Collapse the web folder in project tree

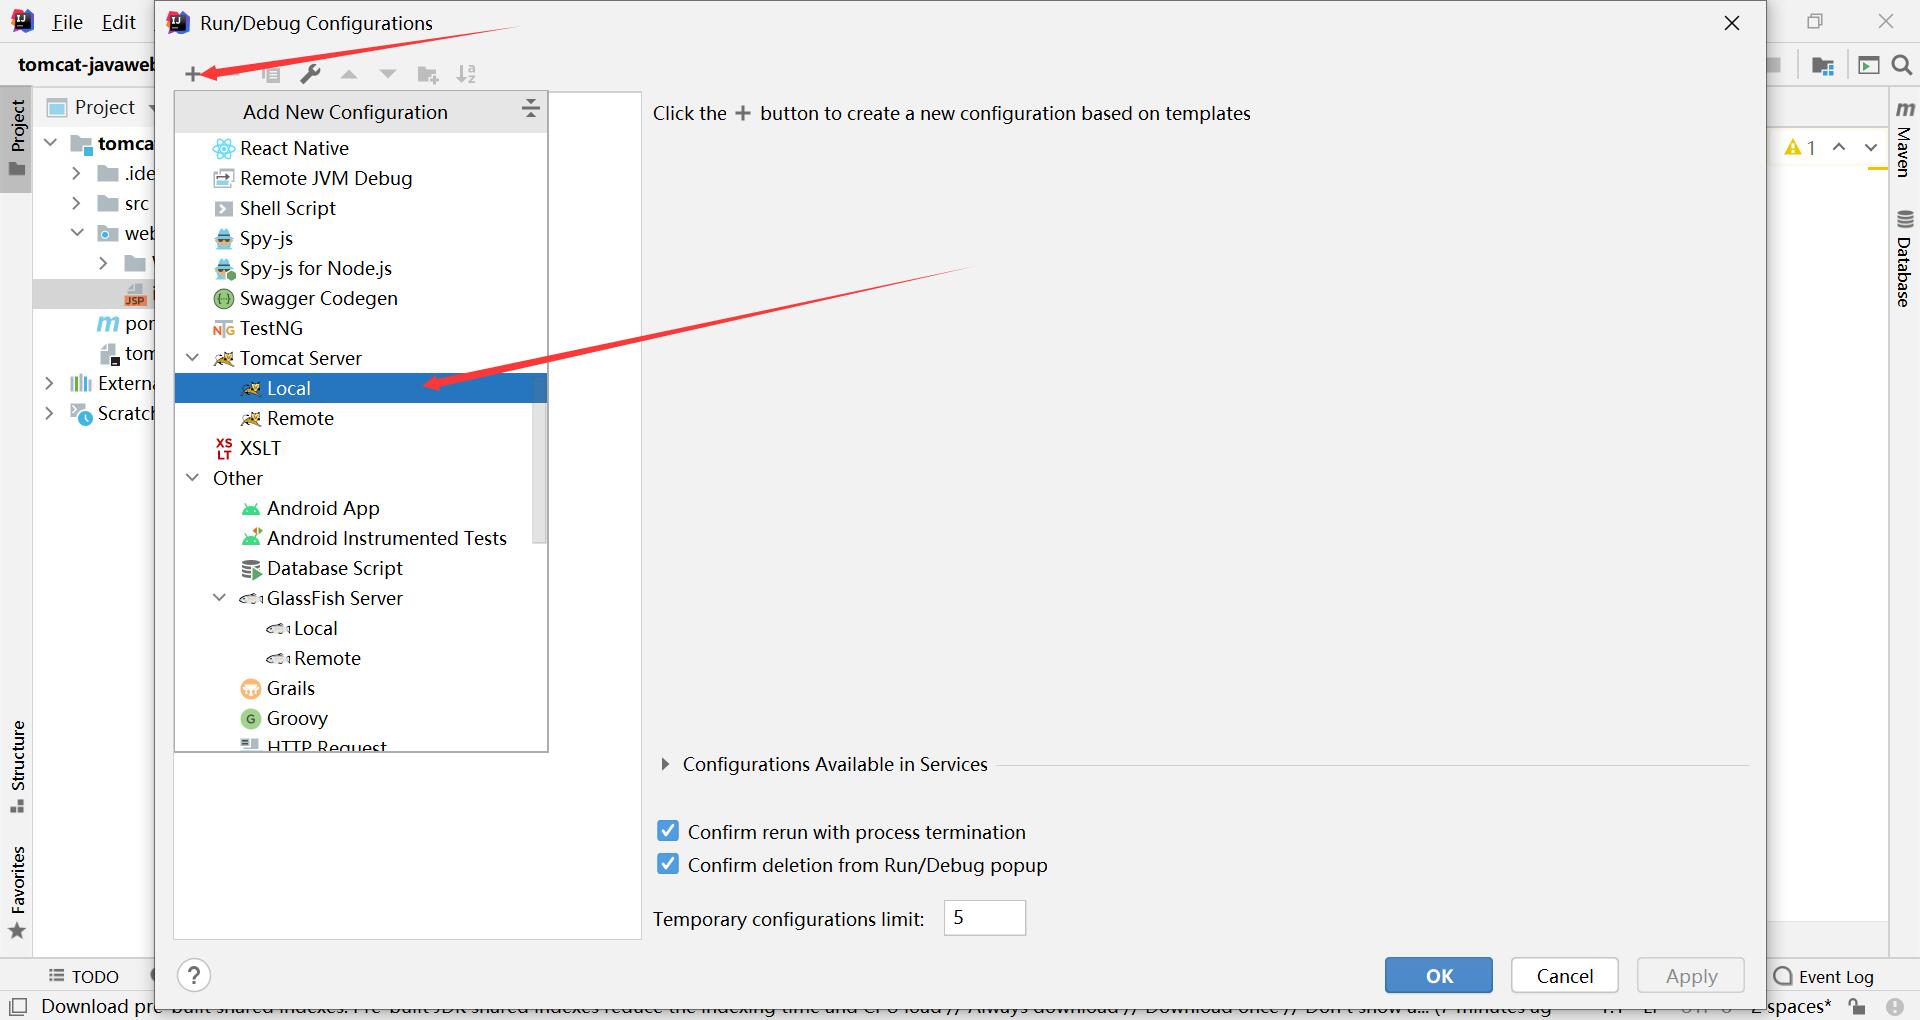click(x=77, y=233)
